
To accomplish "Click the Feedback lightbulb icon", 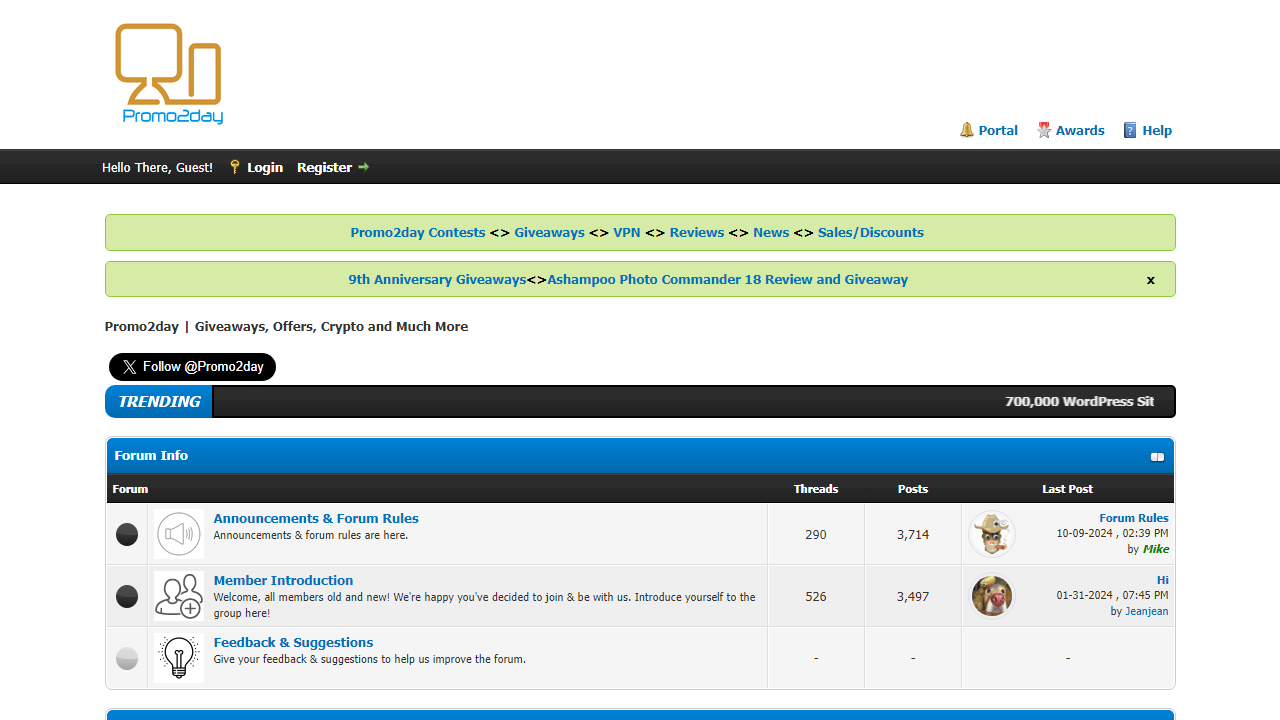I will click(179, 658).
